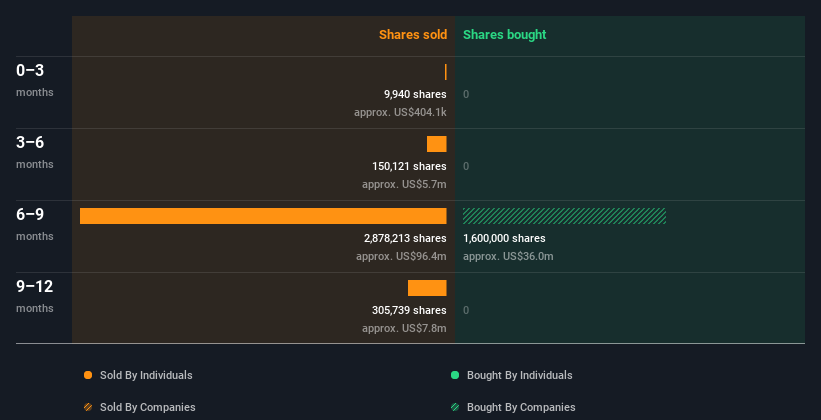
Task: Click the orange Sold By Individuals legend dot
Action: (88, 375)
